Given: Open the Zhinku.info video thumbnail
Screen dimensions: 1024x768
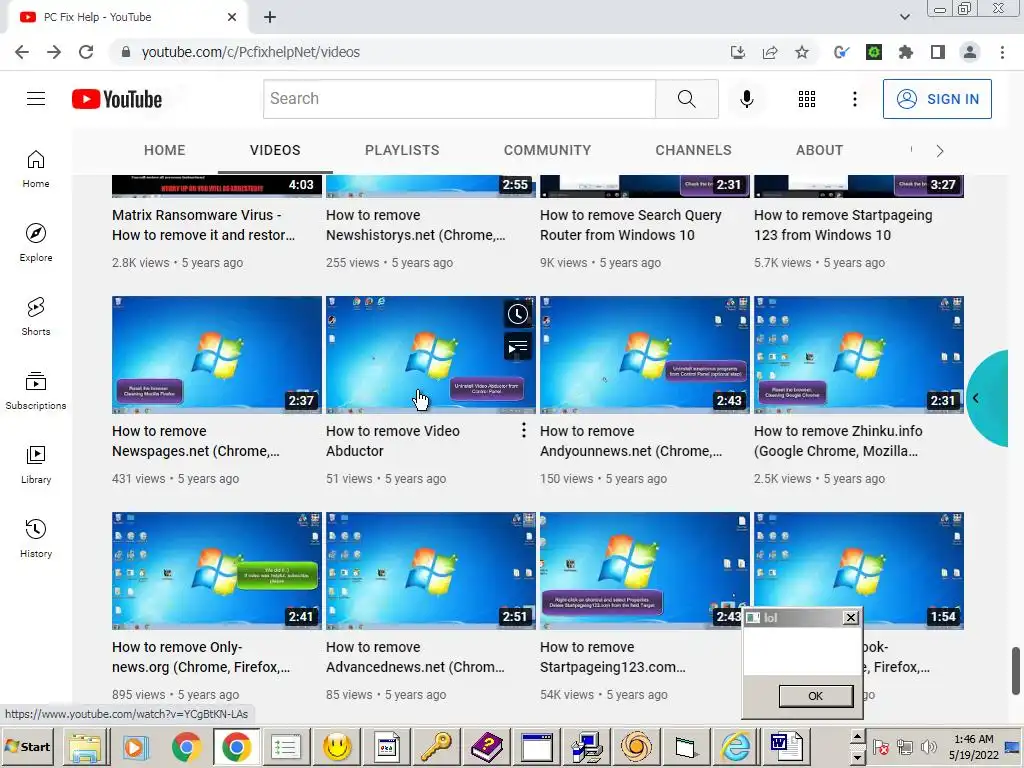Looking at the screenshot, I should (859, 355).
